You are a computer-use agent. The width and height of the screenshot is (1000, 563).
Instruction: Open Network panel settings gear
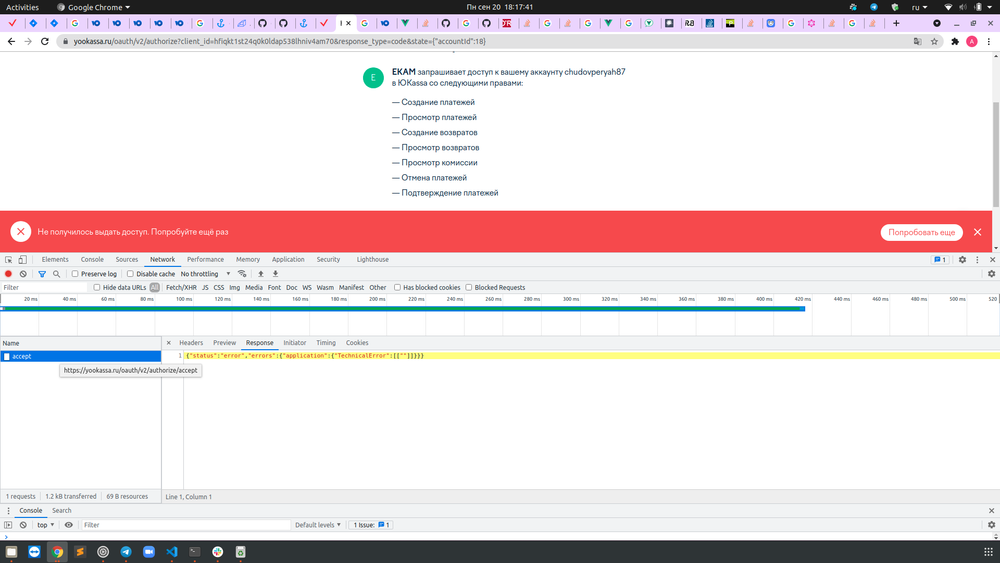pos(991,274)
